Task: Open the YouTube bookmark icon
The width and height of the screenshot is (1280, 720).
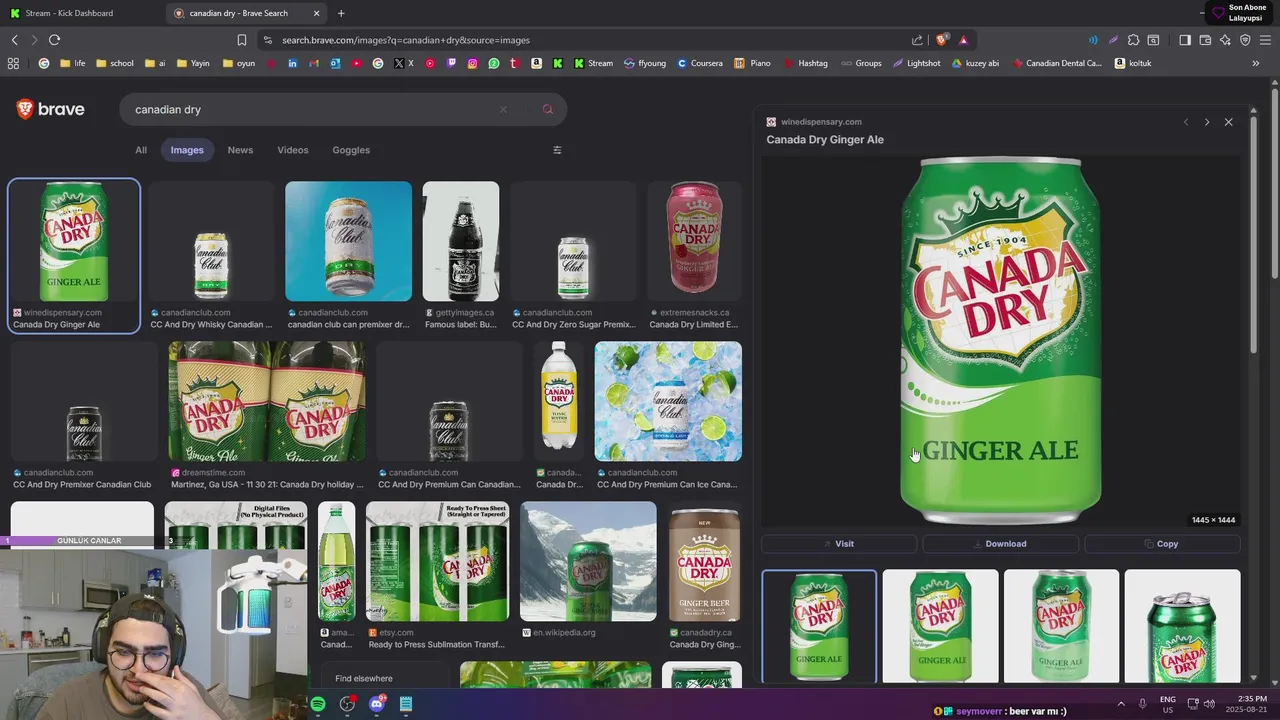Action: click(356, 63)
